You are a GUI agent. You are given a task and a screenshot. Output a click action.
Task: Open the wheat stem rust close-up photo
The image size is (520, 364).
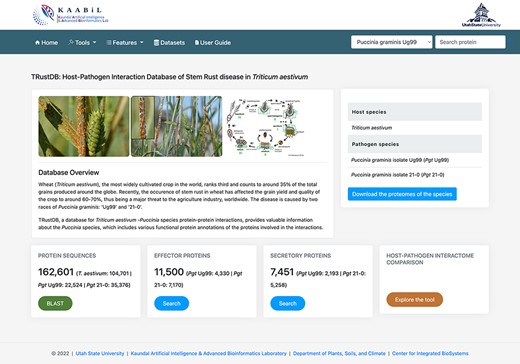84,126
